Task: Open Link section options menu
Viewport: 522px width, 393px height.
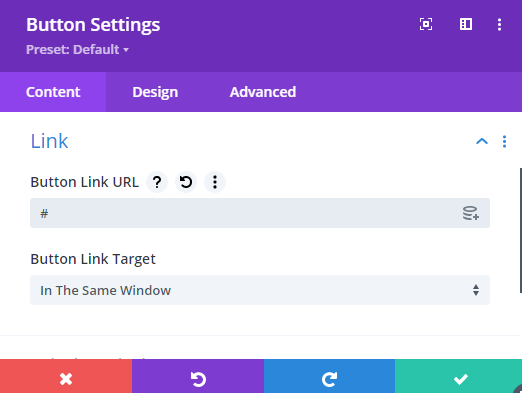Action: pos(504,141)
